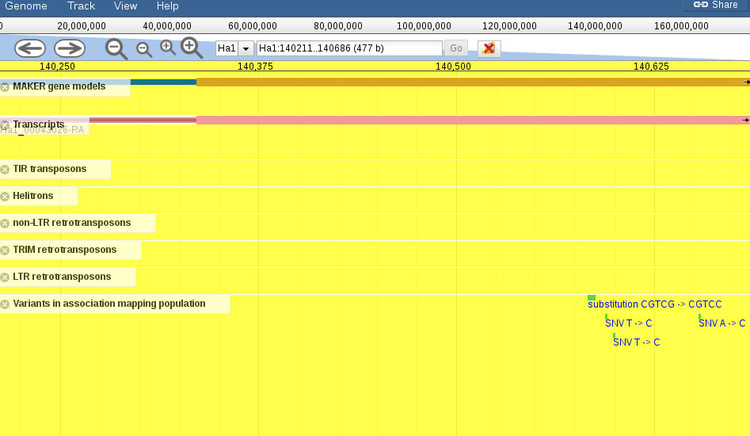Viewport: 750px width, 436px height.
Task: Click the dark red transcript UTR segment
Action: [x=143, y=120]
